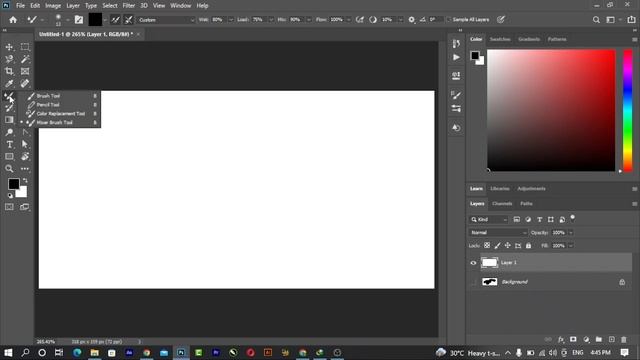Viewport: 640px width, 360px height.
Task: Reset default foreground and background colors
Action: point(10,196)
